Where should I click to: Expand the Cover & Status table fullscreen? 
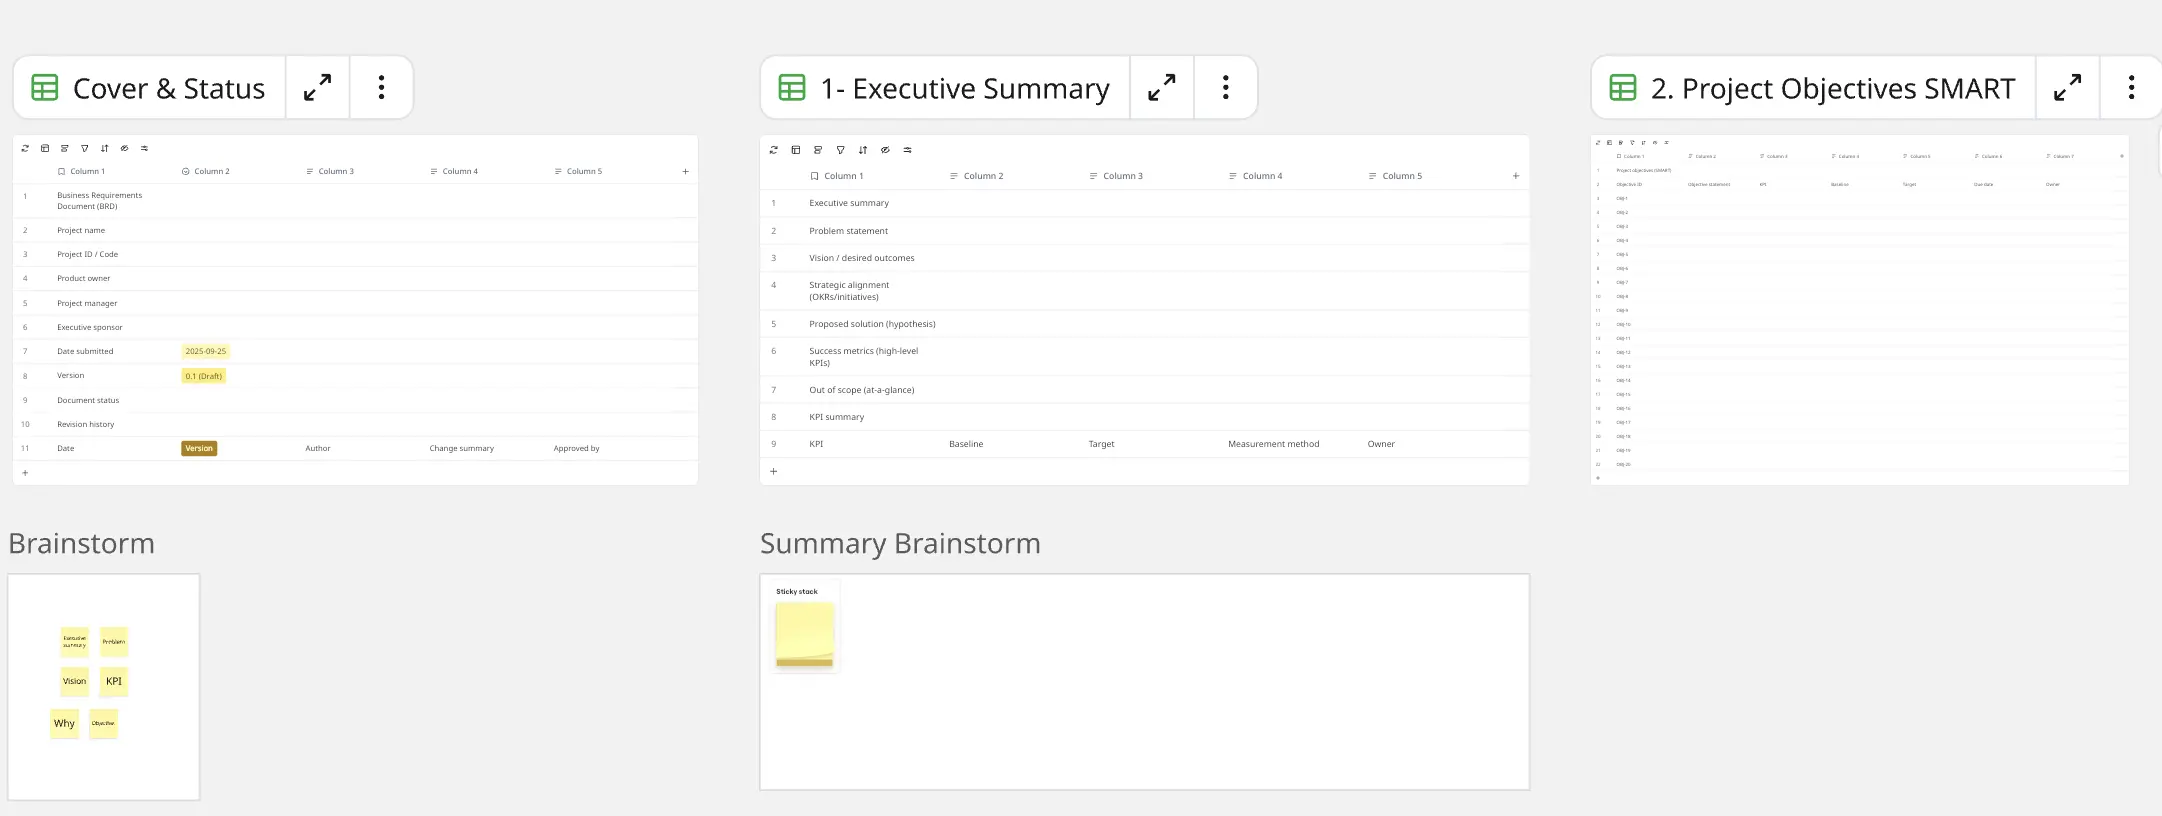point(317,88)
